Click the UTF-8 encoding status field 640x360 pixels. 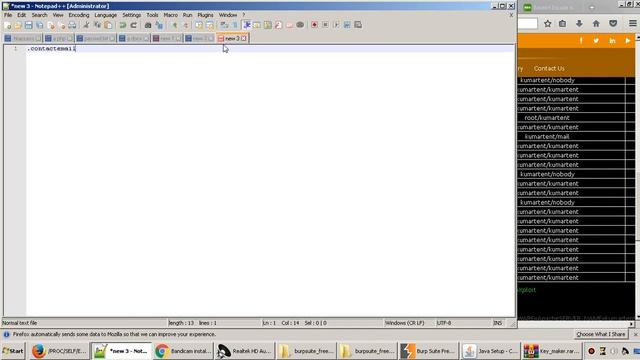(444, 323)
